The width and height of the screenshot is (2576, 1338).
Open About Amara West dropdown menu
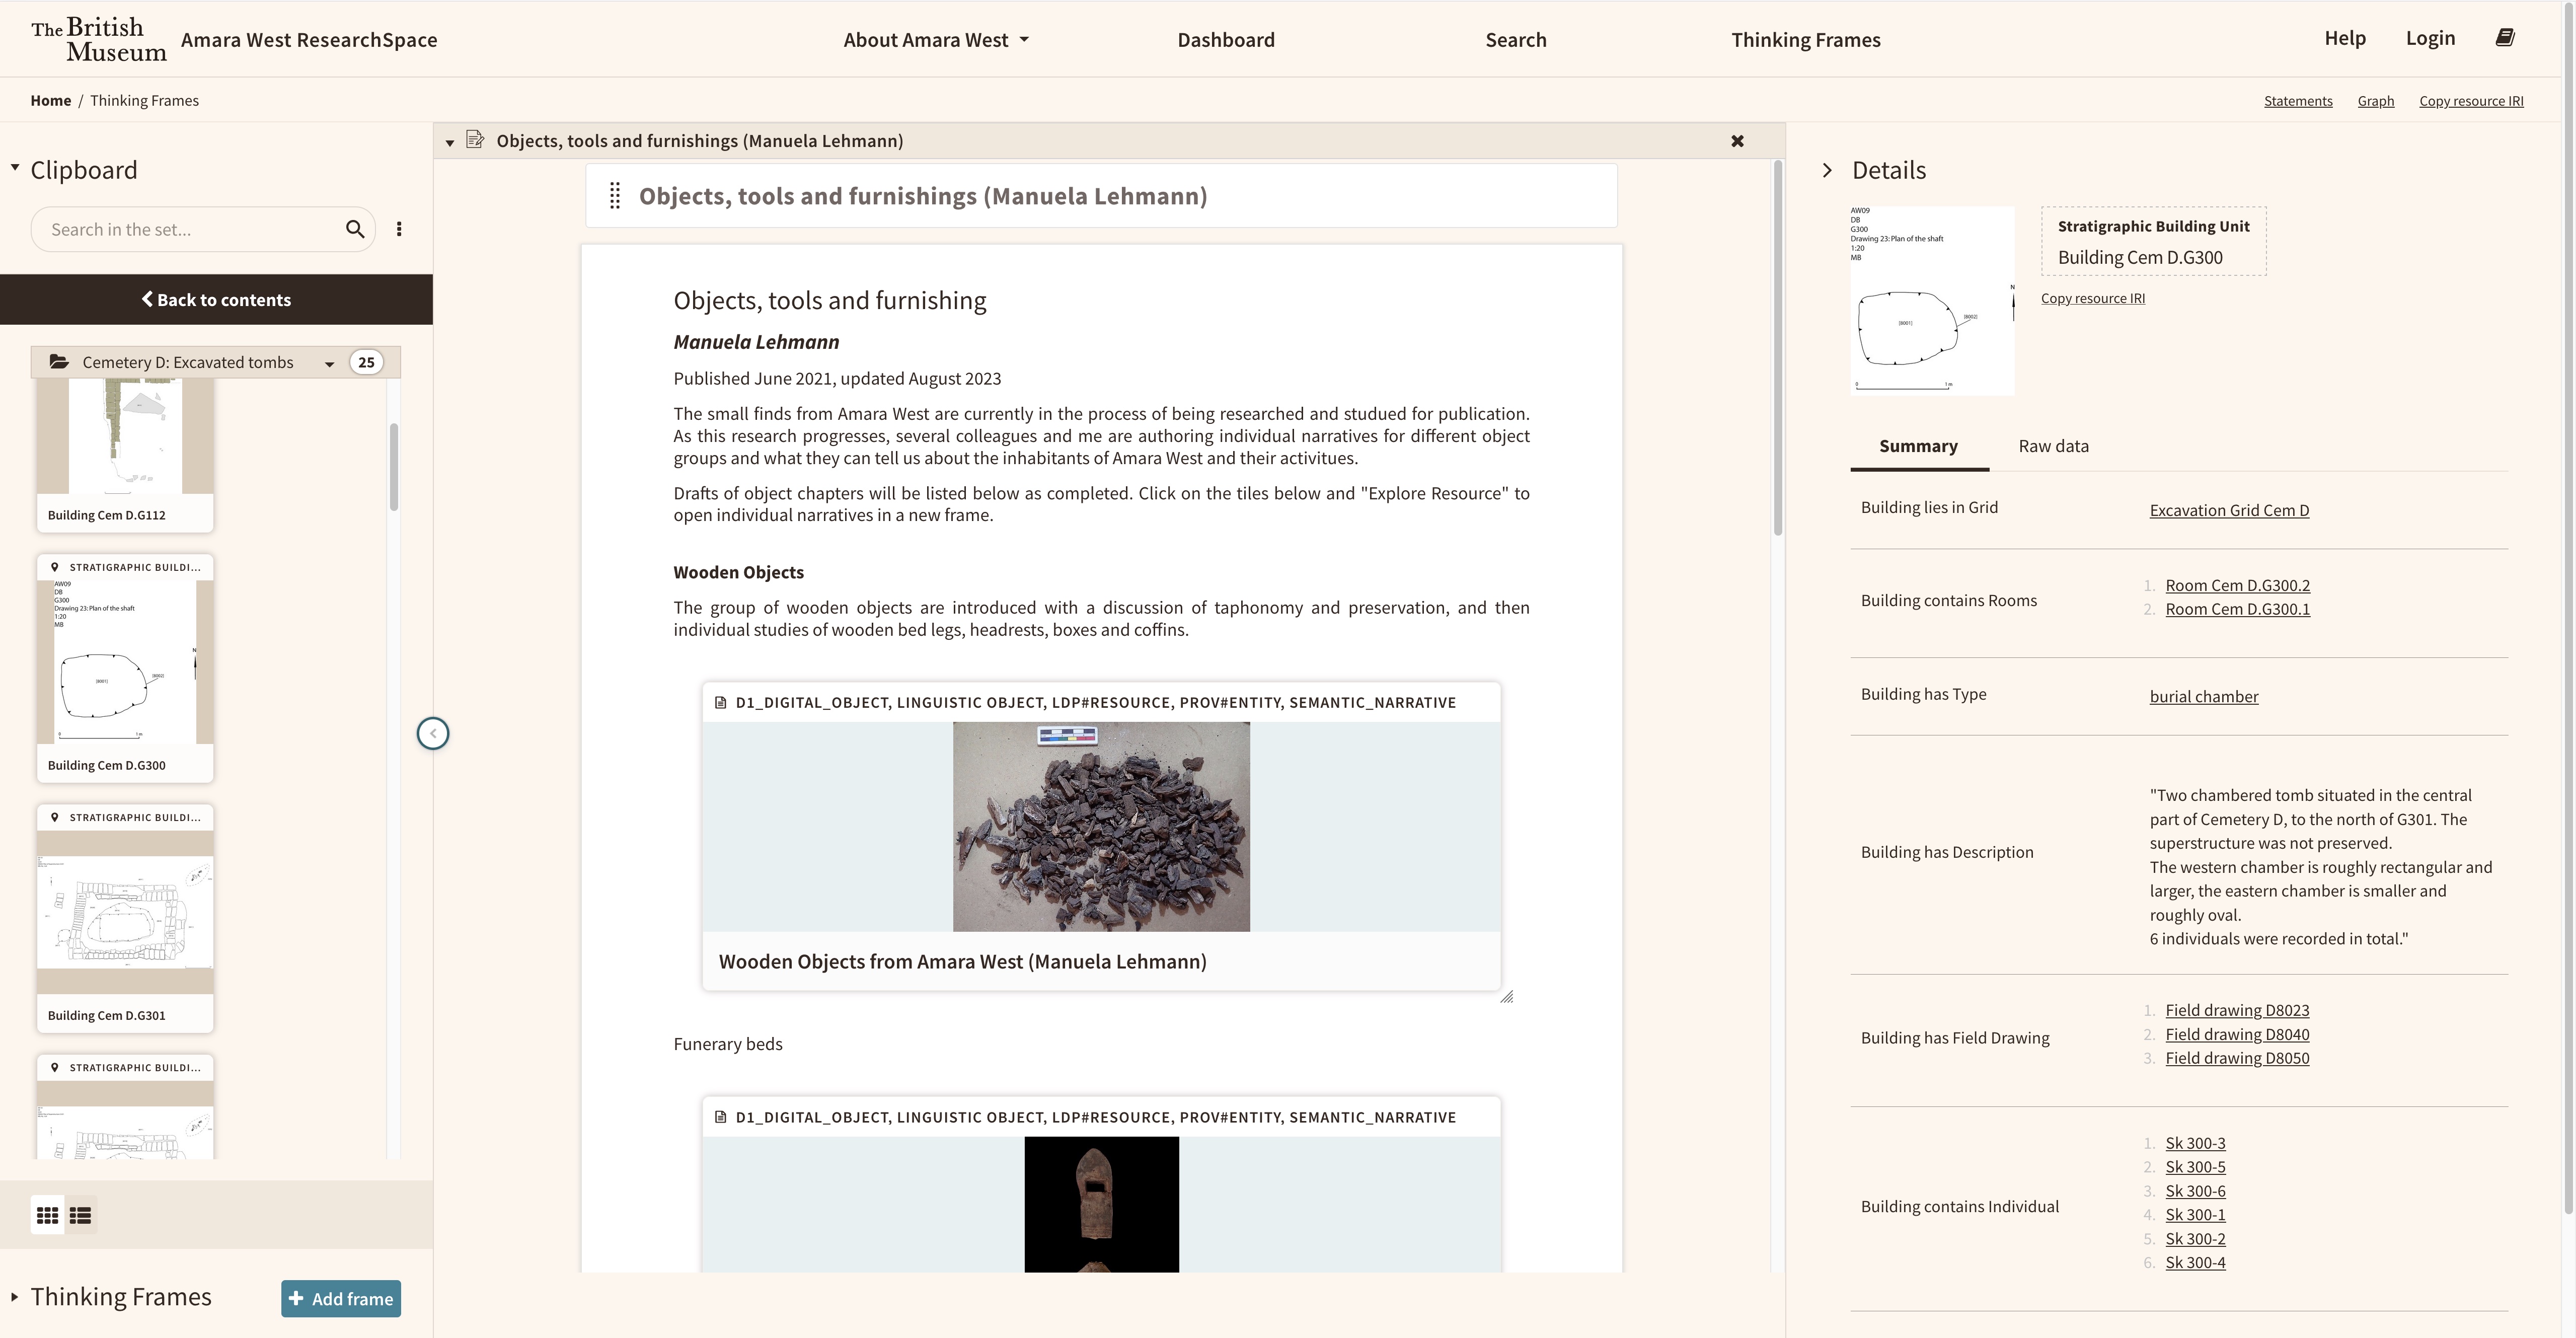tap(935, 40)
